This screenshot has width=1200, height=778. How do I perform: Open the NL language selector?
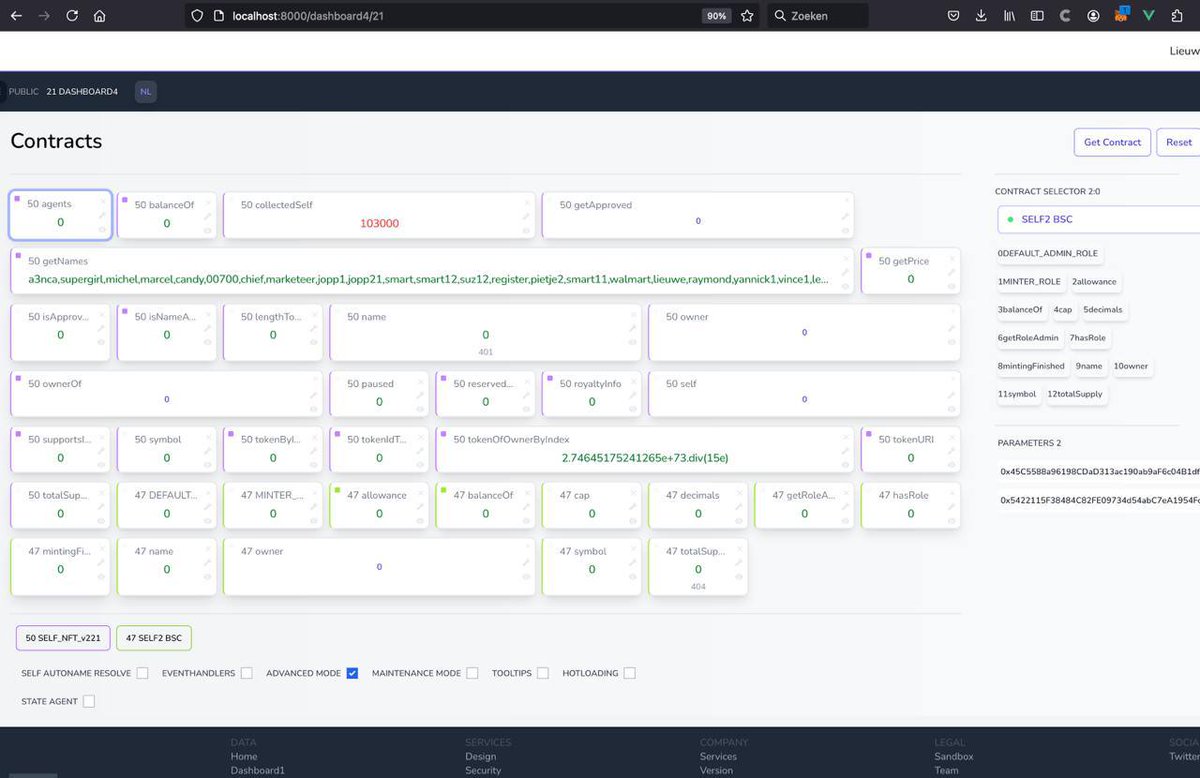pos(146,92)
